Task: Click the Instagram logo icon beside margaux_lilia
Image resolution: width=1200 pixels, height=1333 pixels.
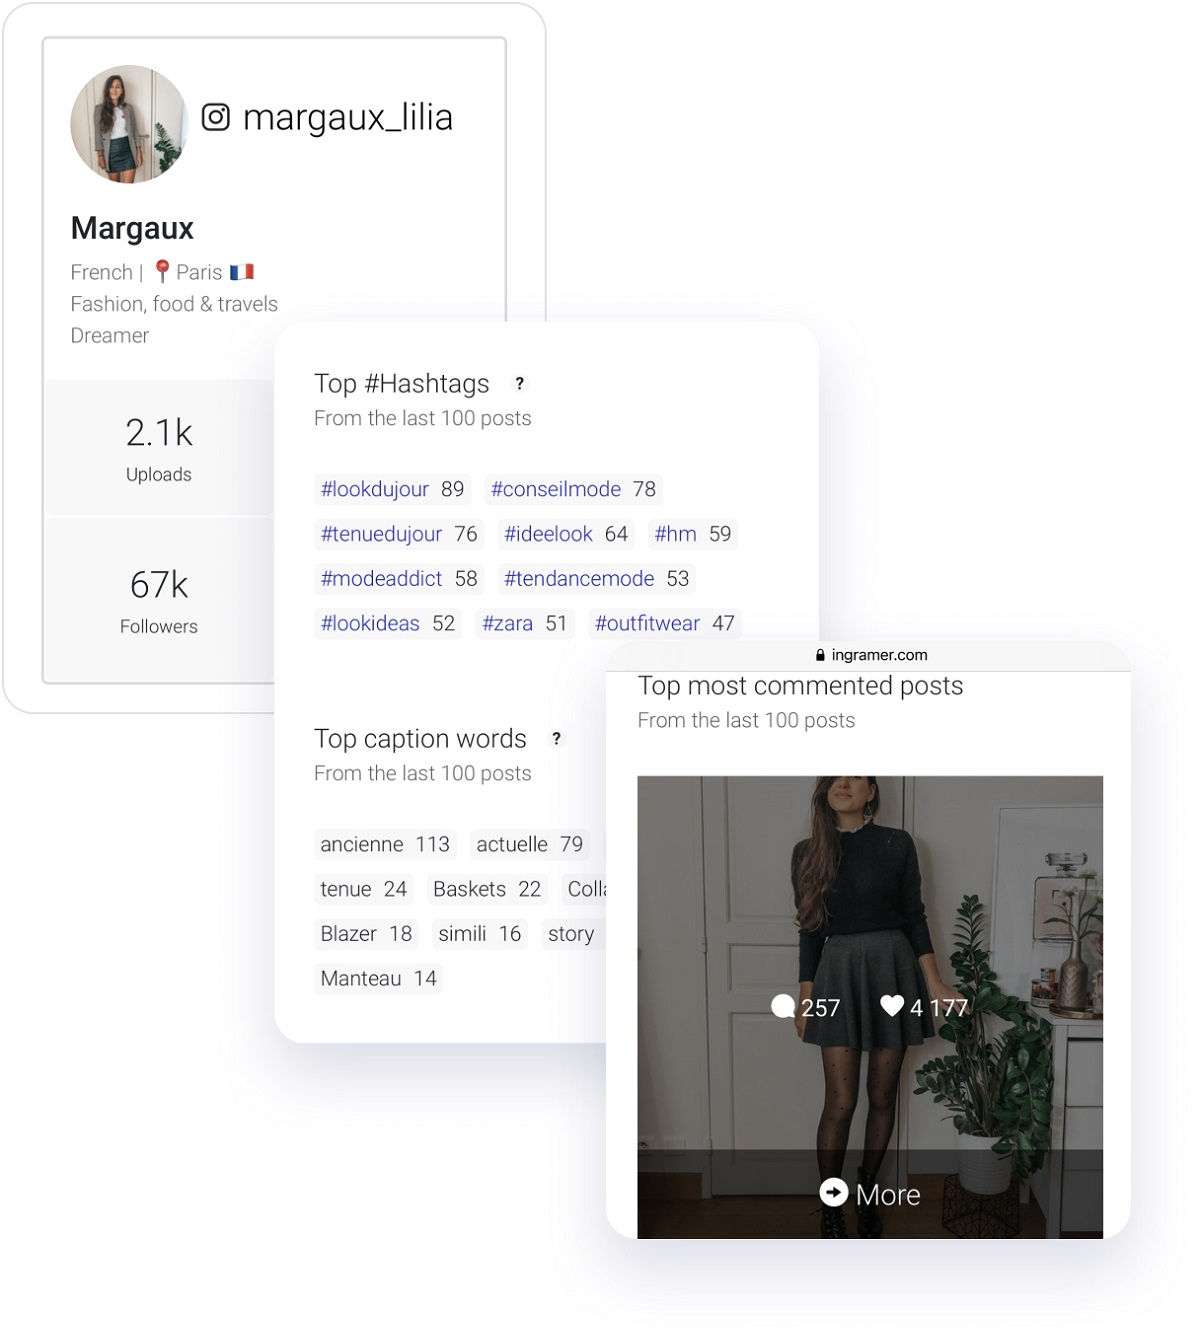Action: [216, 117]
